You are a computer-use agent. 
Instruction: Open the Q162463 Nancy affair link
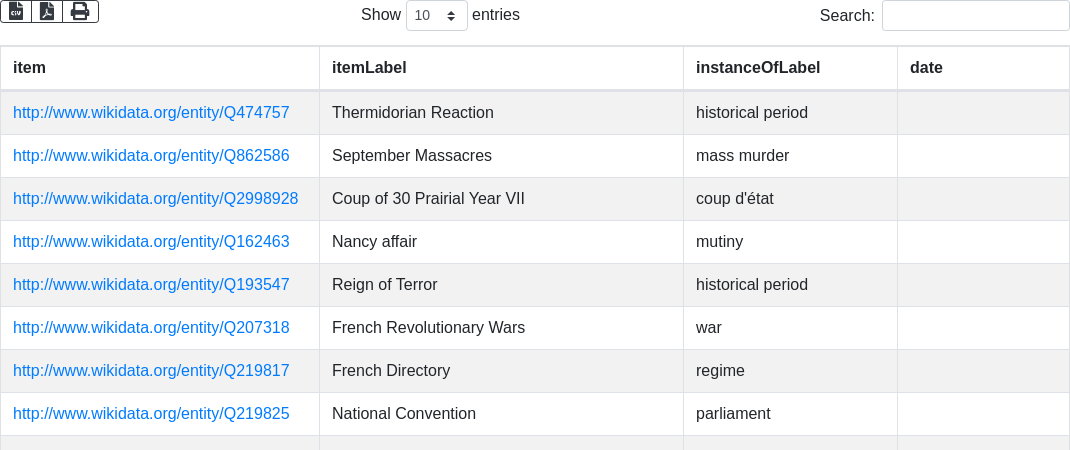tap(151, 241)
